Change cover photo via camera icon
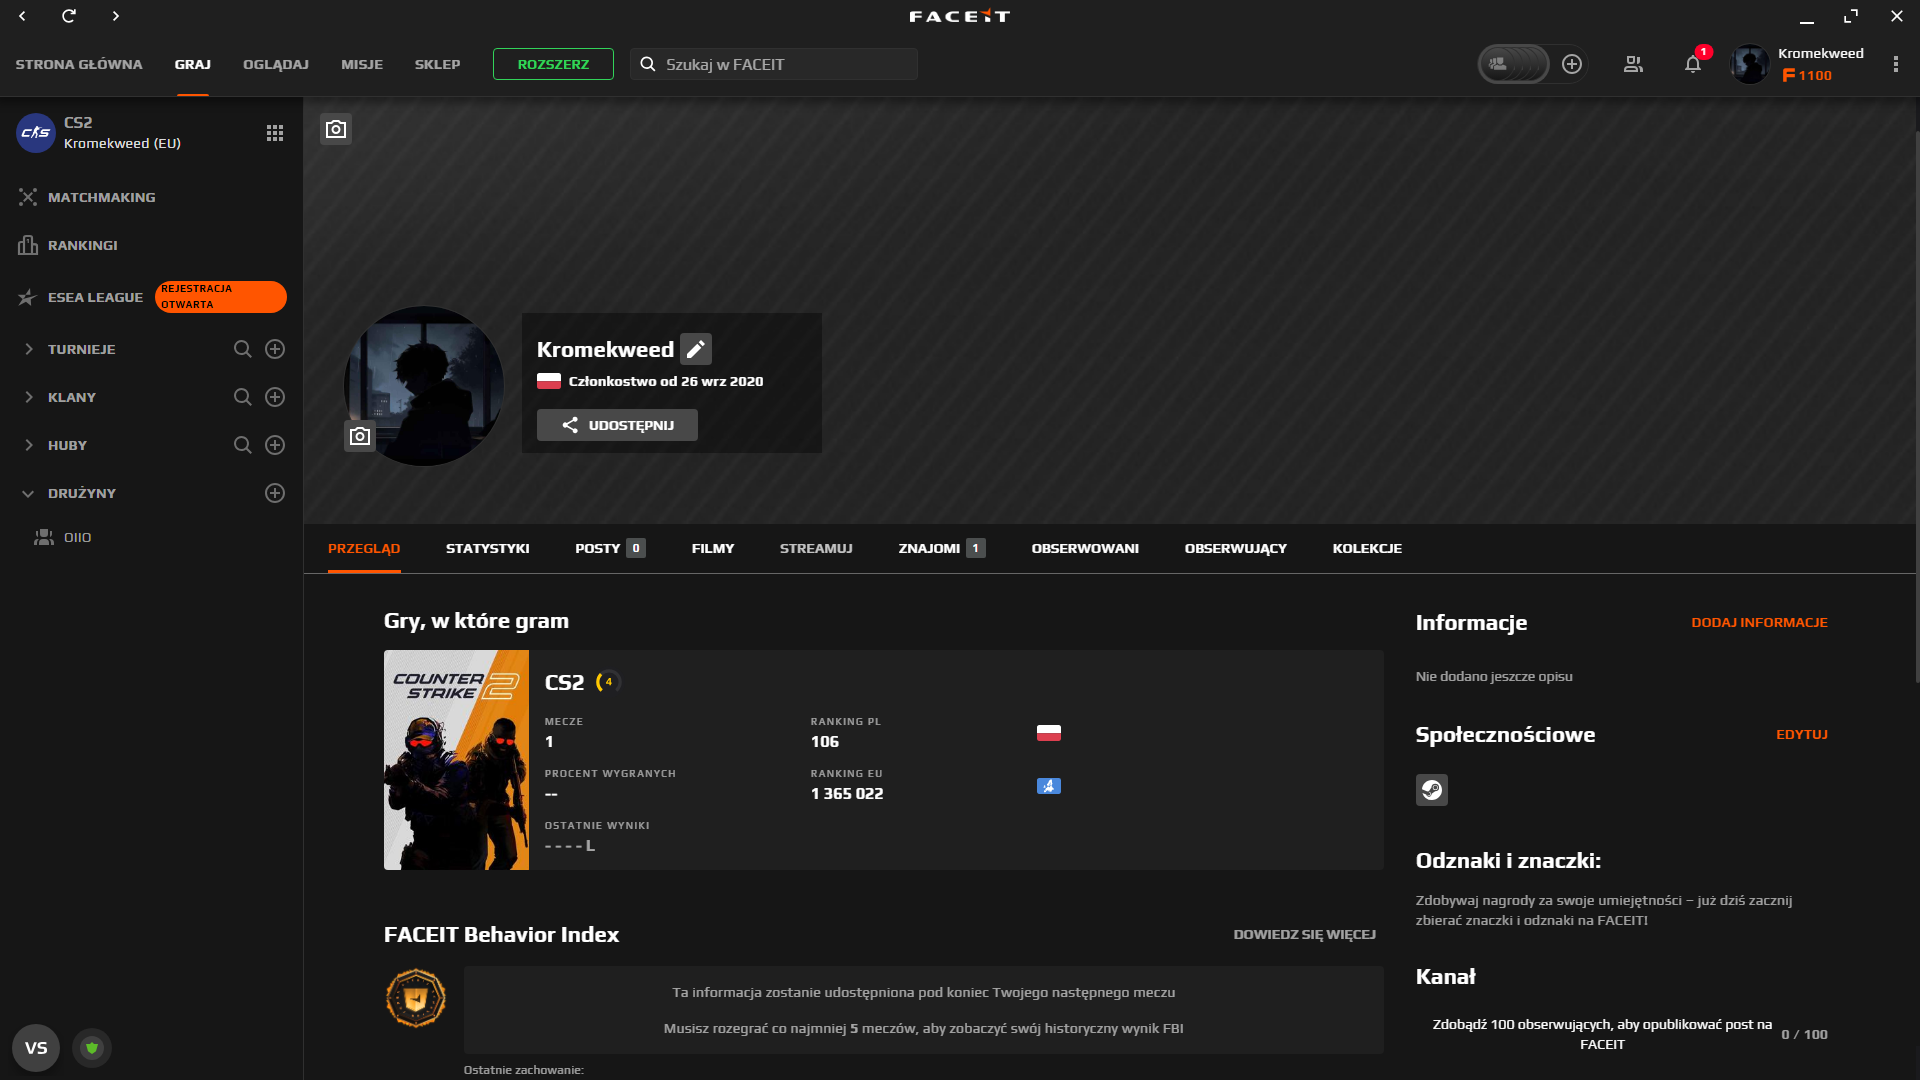1920x1080 pixels. (x=336, y=129)
